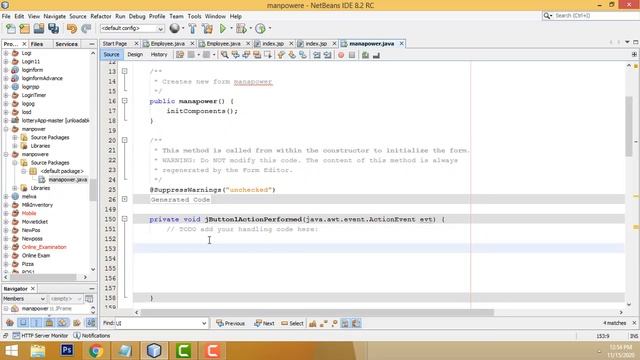Click the Comment icon in editor toolbar

(x=365, y=55)
